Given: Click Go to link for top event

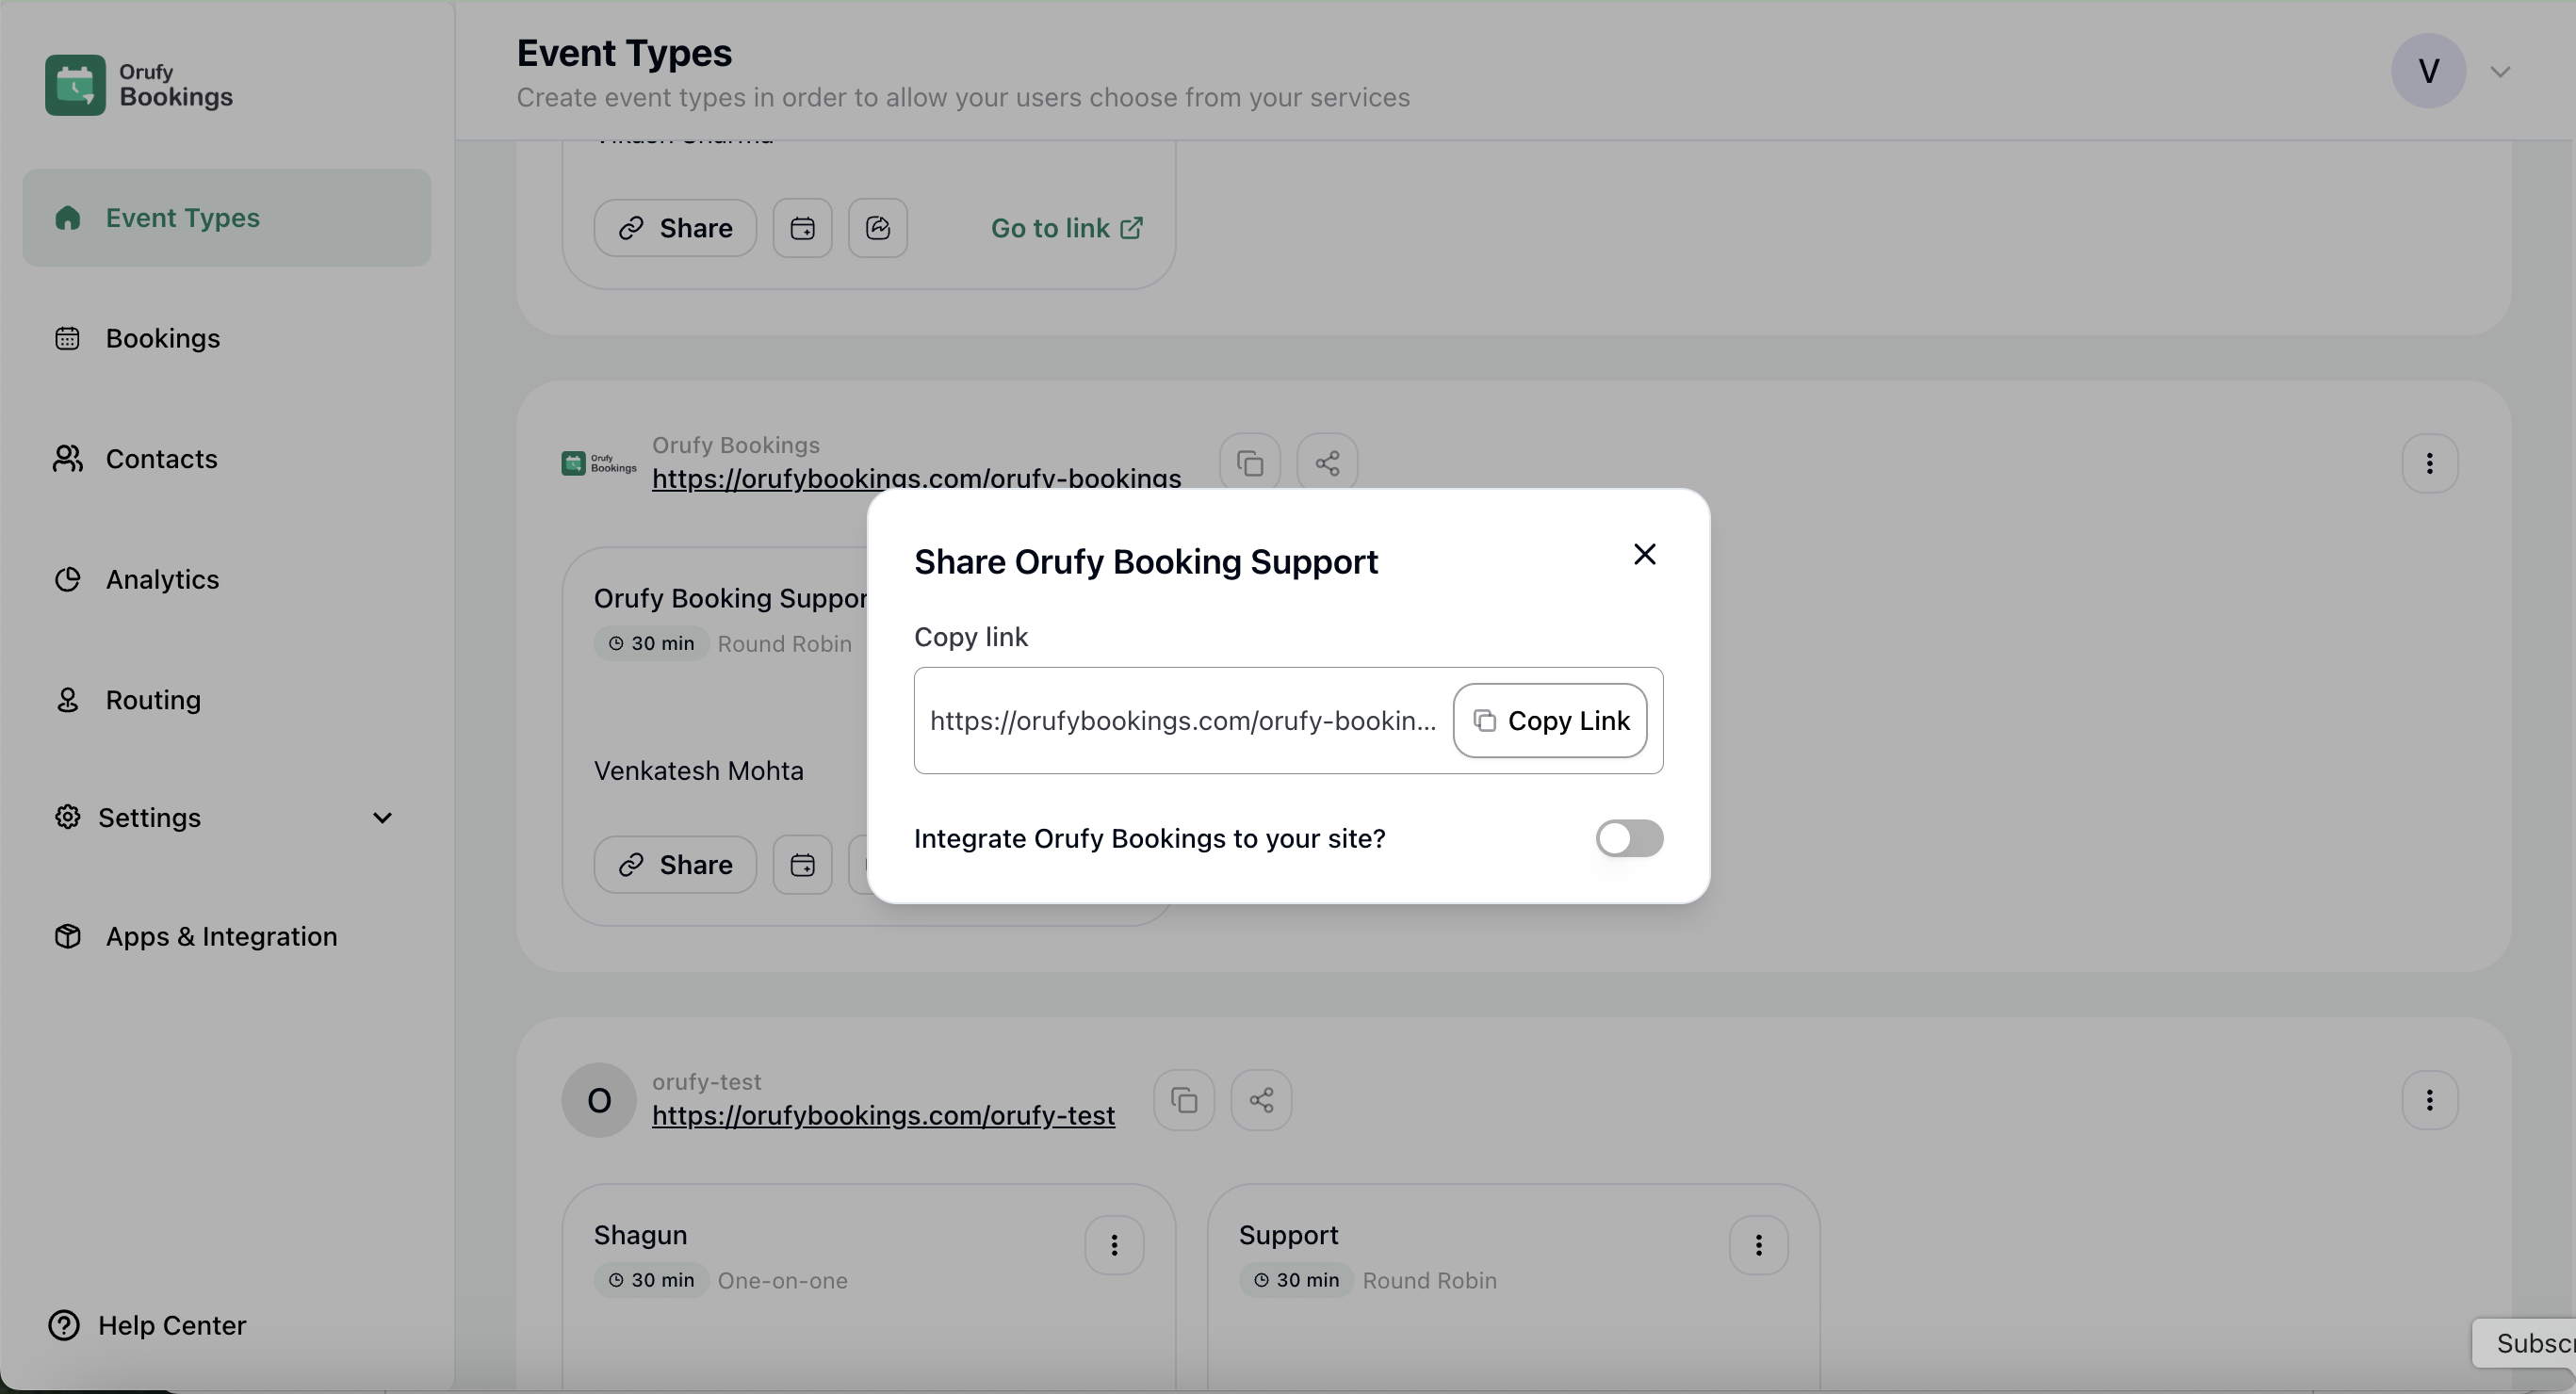Looking at the screenshot, I should click(1066, 228).
